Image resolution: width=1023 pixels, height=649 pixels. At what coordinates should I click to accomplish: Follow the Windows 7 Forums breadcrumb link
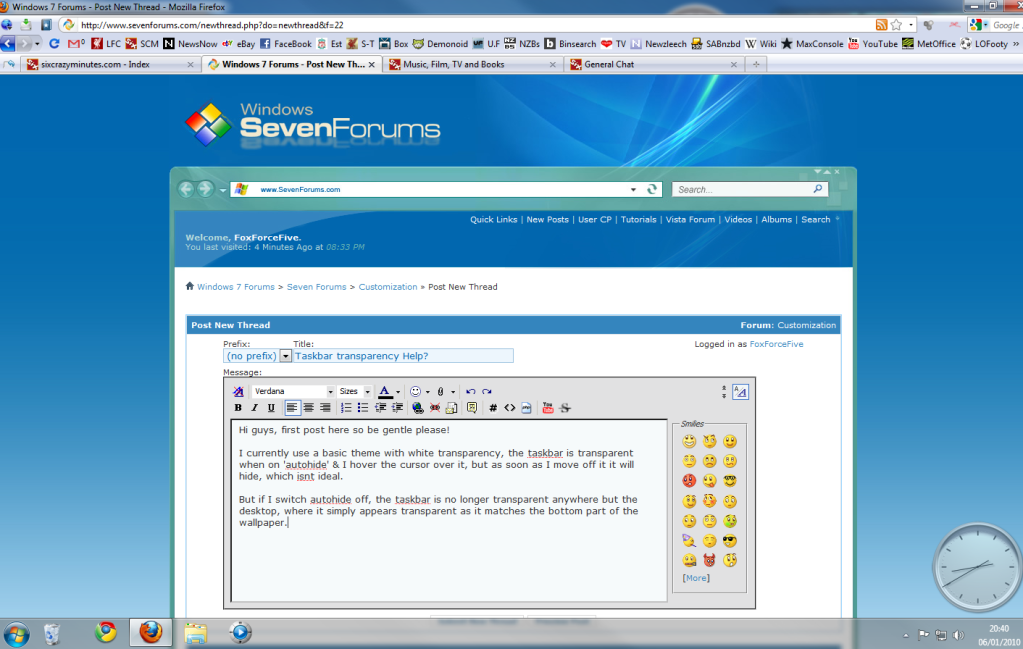(x=236, y=287)
